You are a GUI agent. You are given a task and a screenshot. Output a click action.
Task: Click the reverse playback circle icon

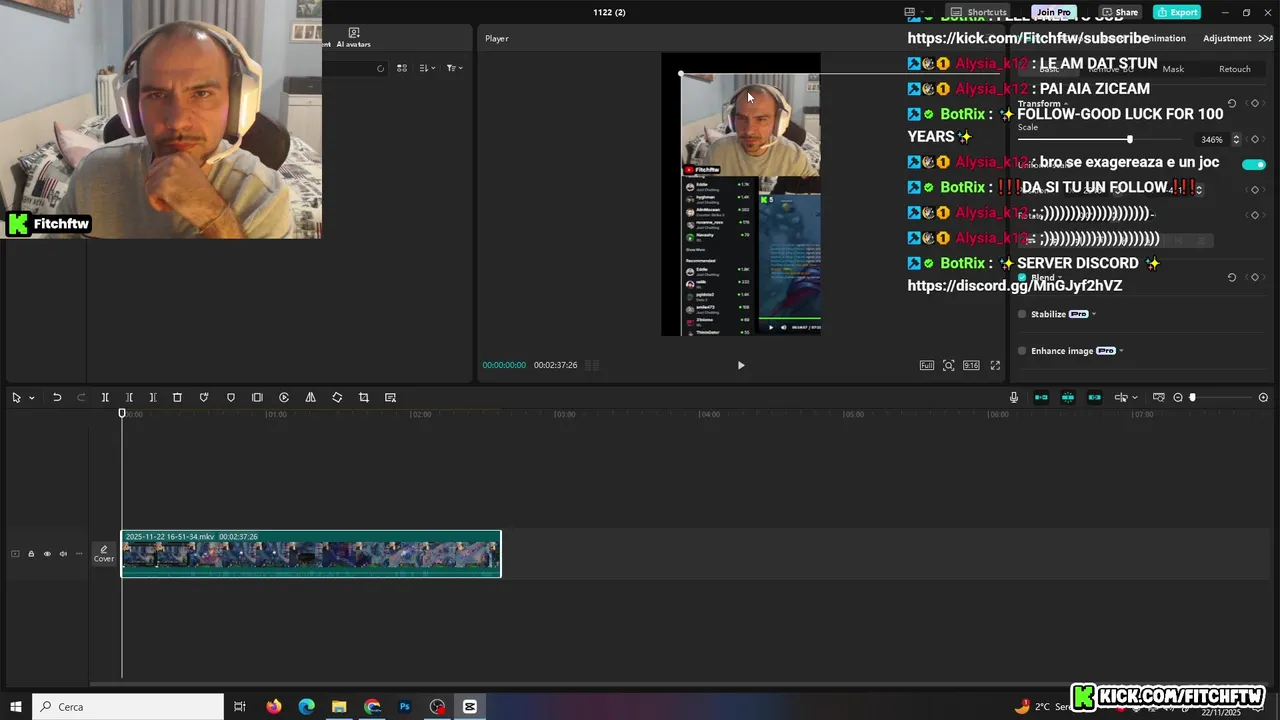click(x=284, y=397)
